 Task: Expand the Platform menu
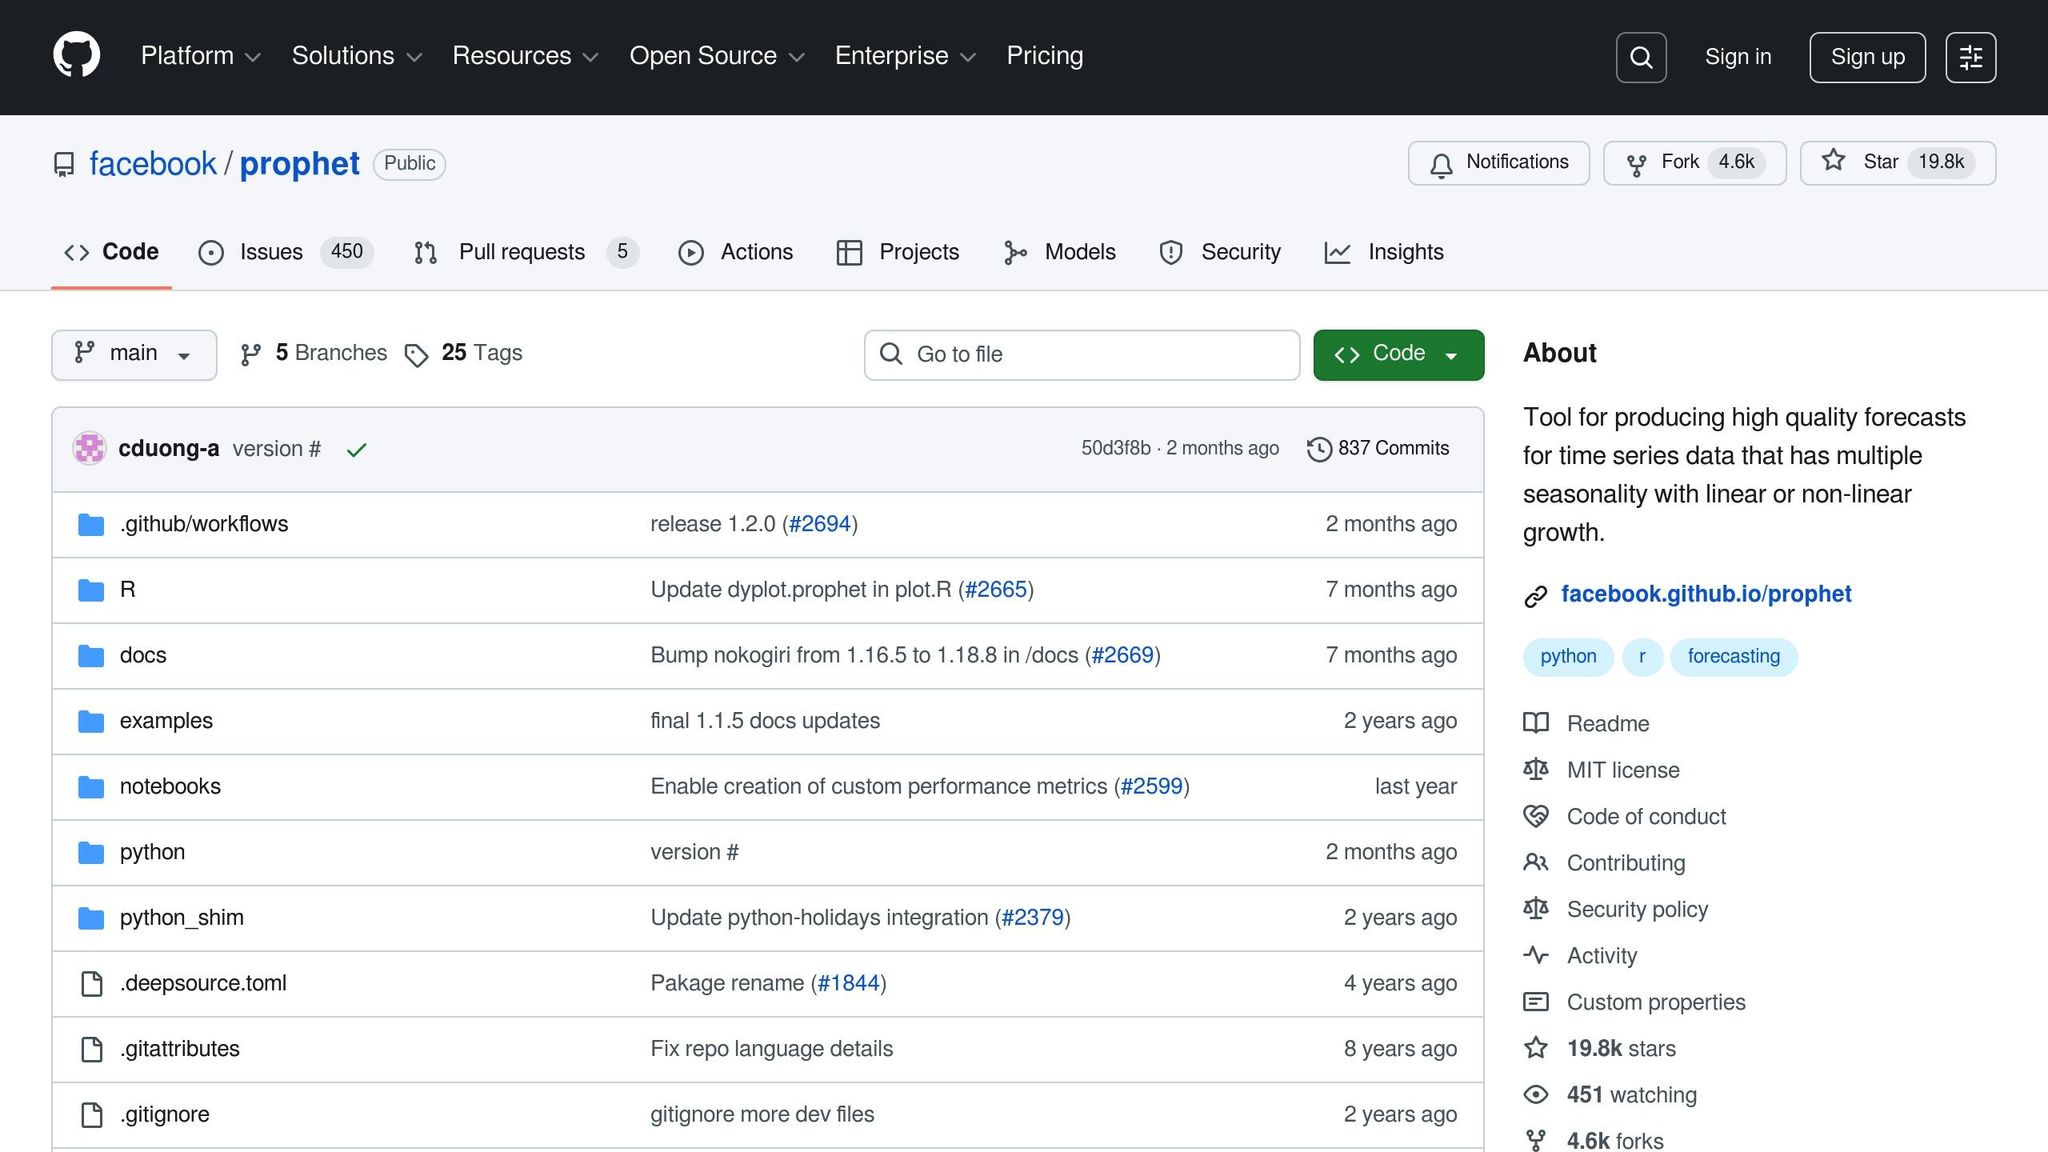tap(200, 56)
